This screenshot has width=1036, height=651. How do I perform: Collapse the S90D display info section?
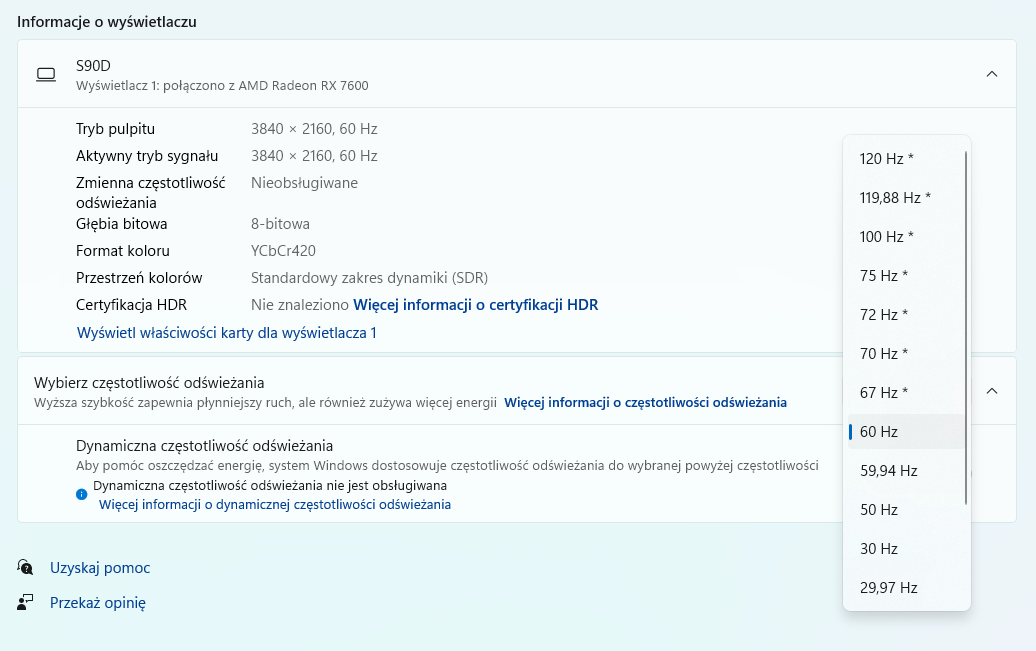[x=992, y=74]
